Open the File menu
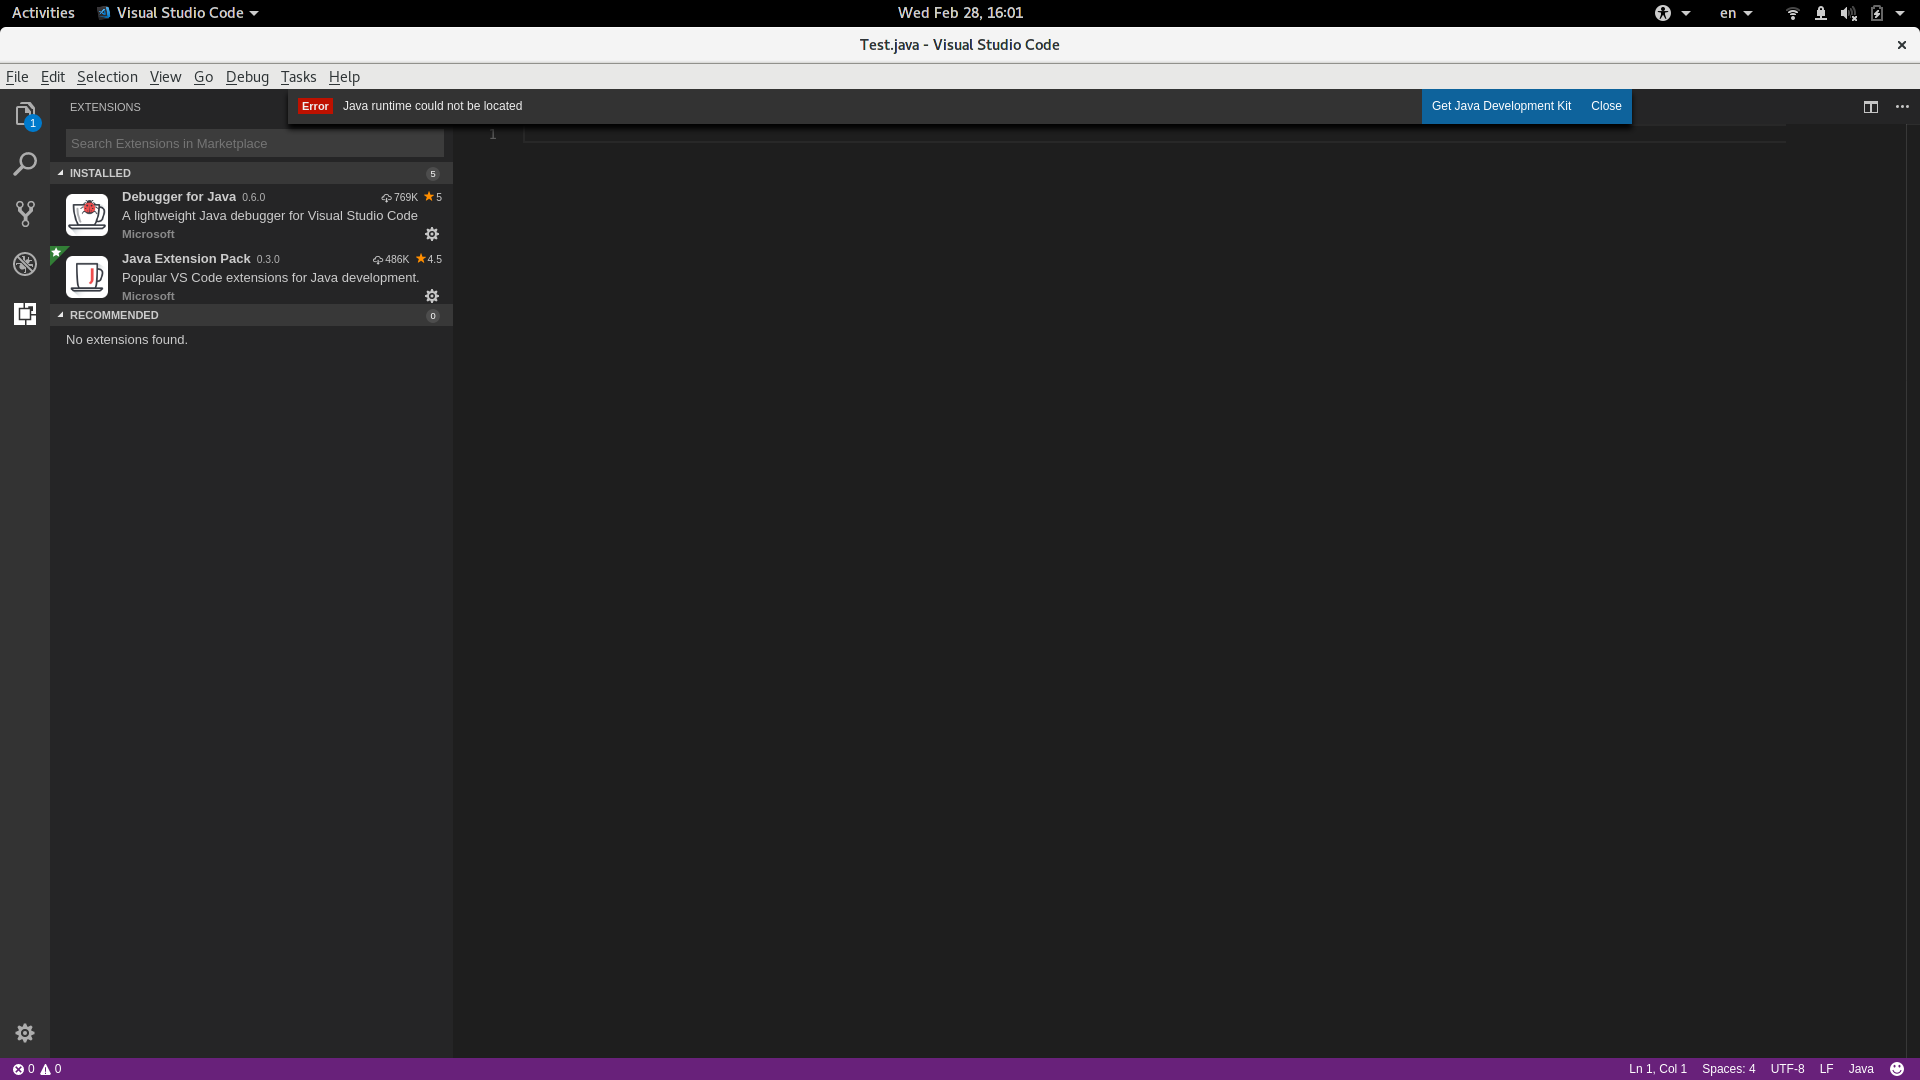 [17, 77]
